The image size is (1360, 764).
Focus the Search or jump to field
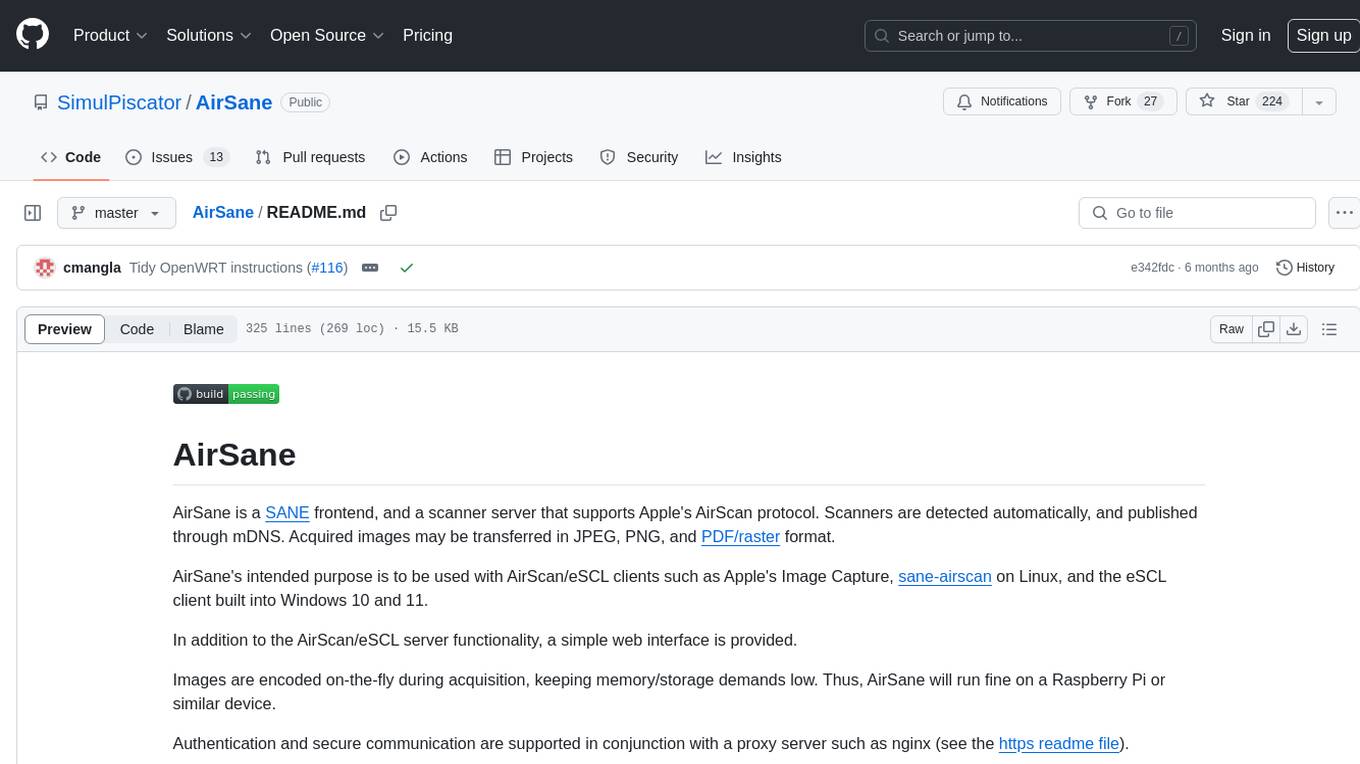tap(1030, 35)
